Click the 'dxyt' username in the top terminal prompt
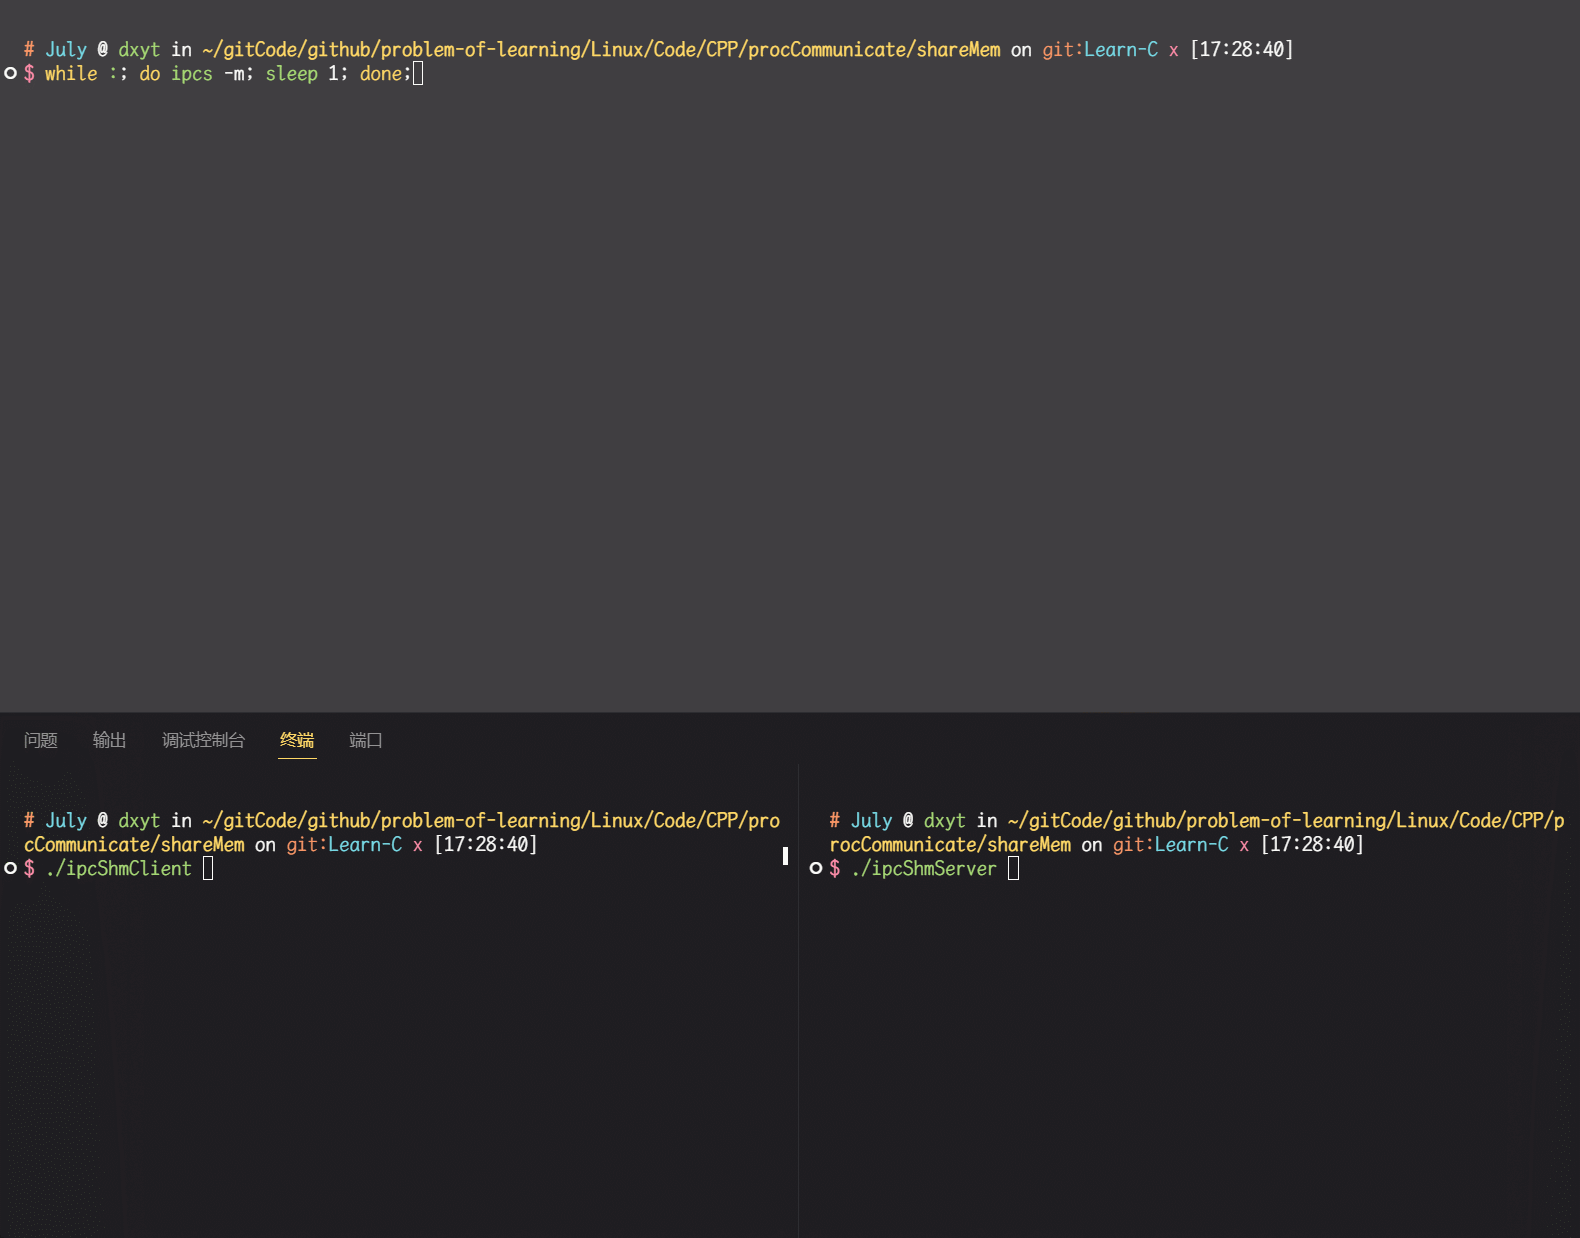 click(139, 50)
